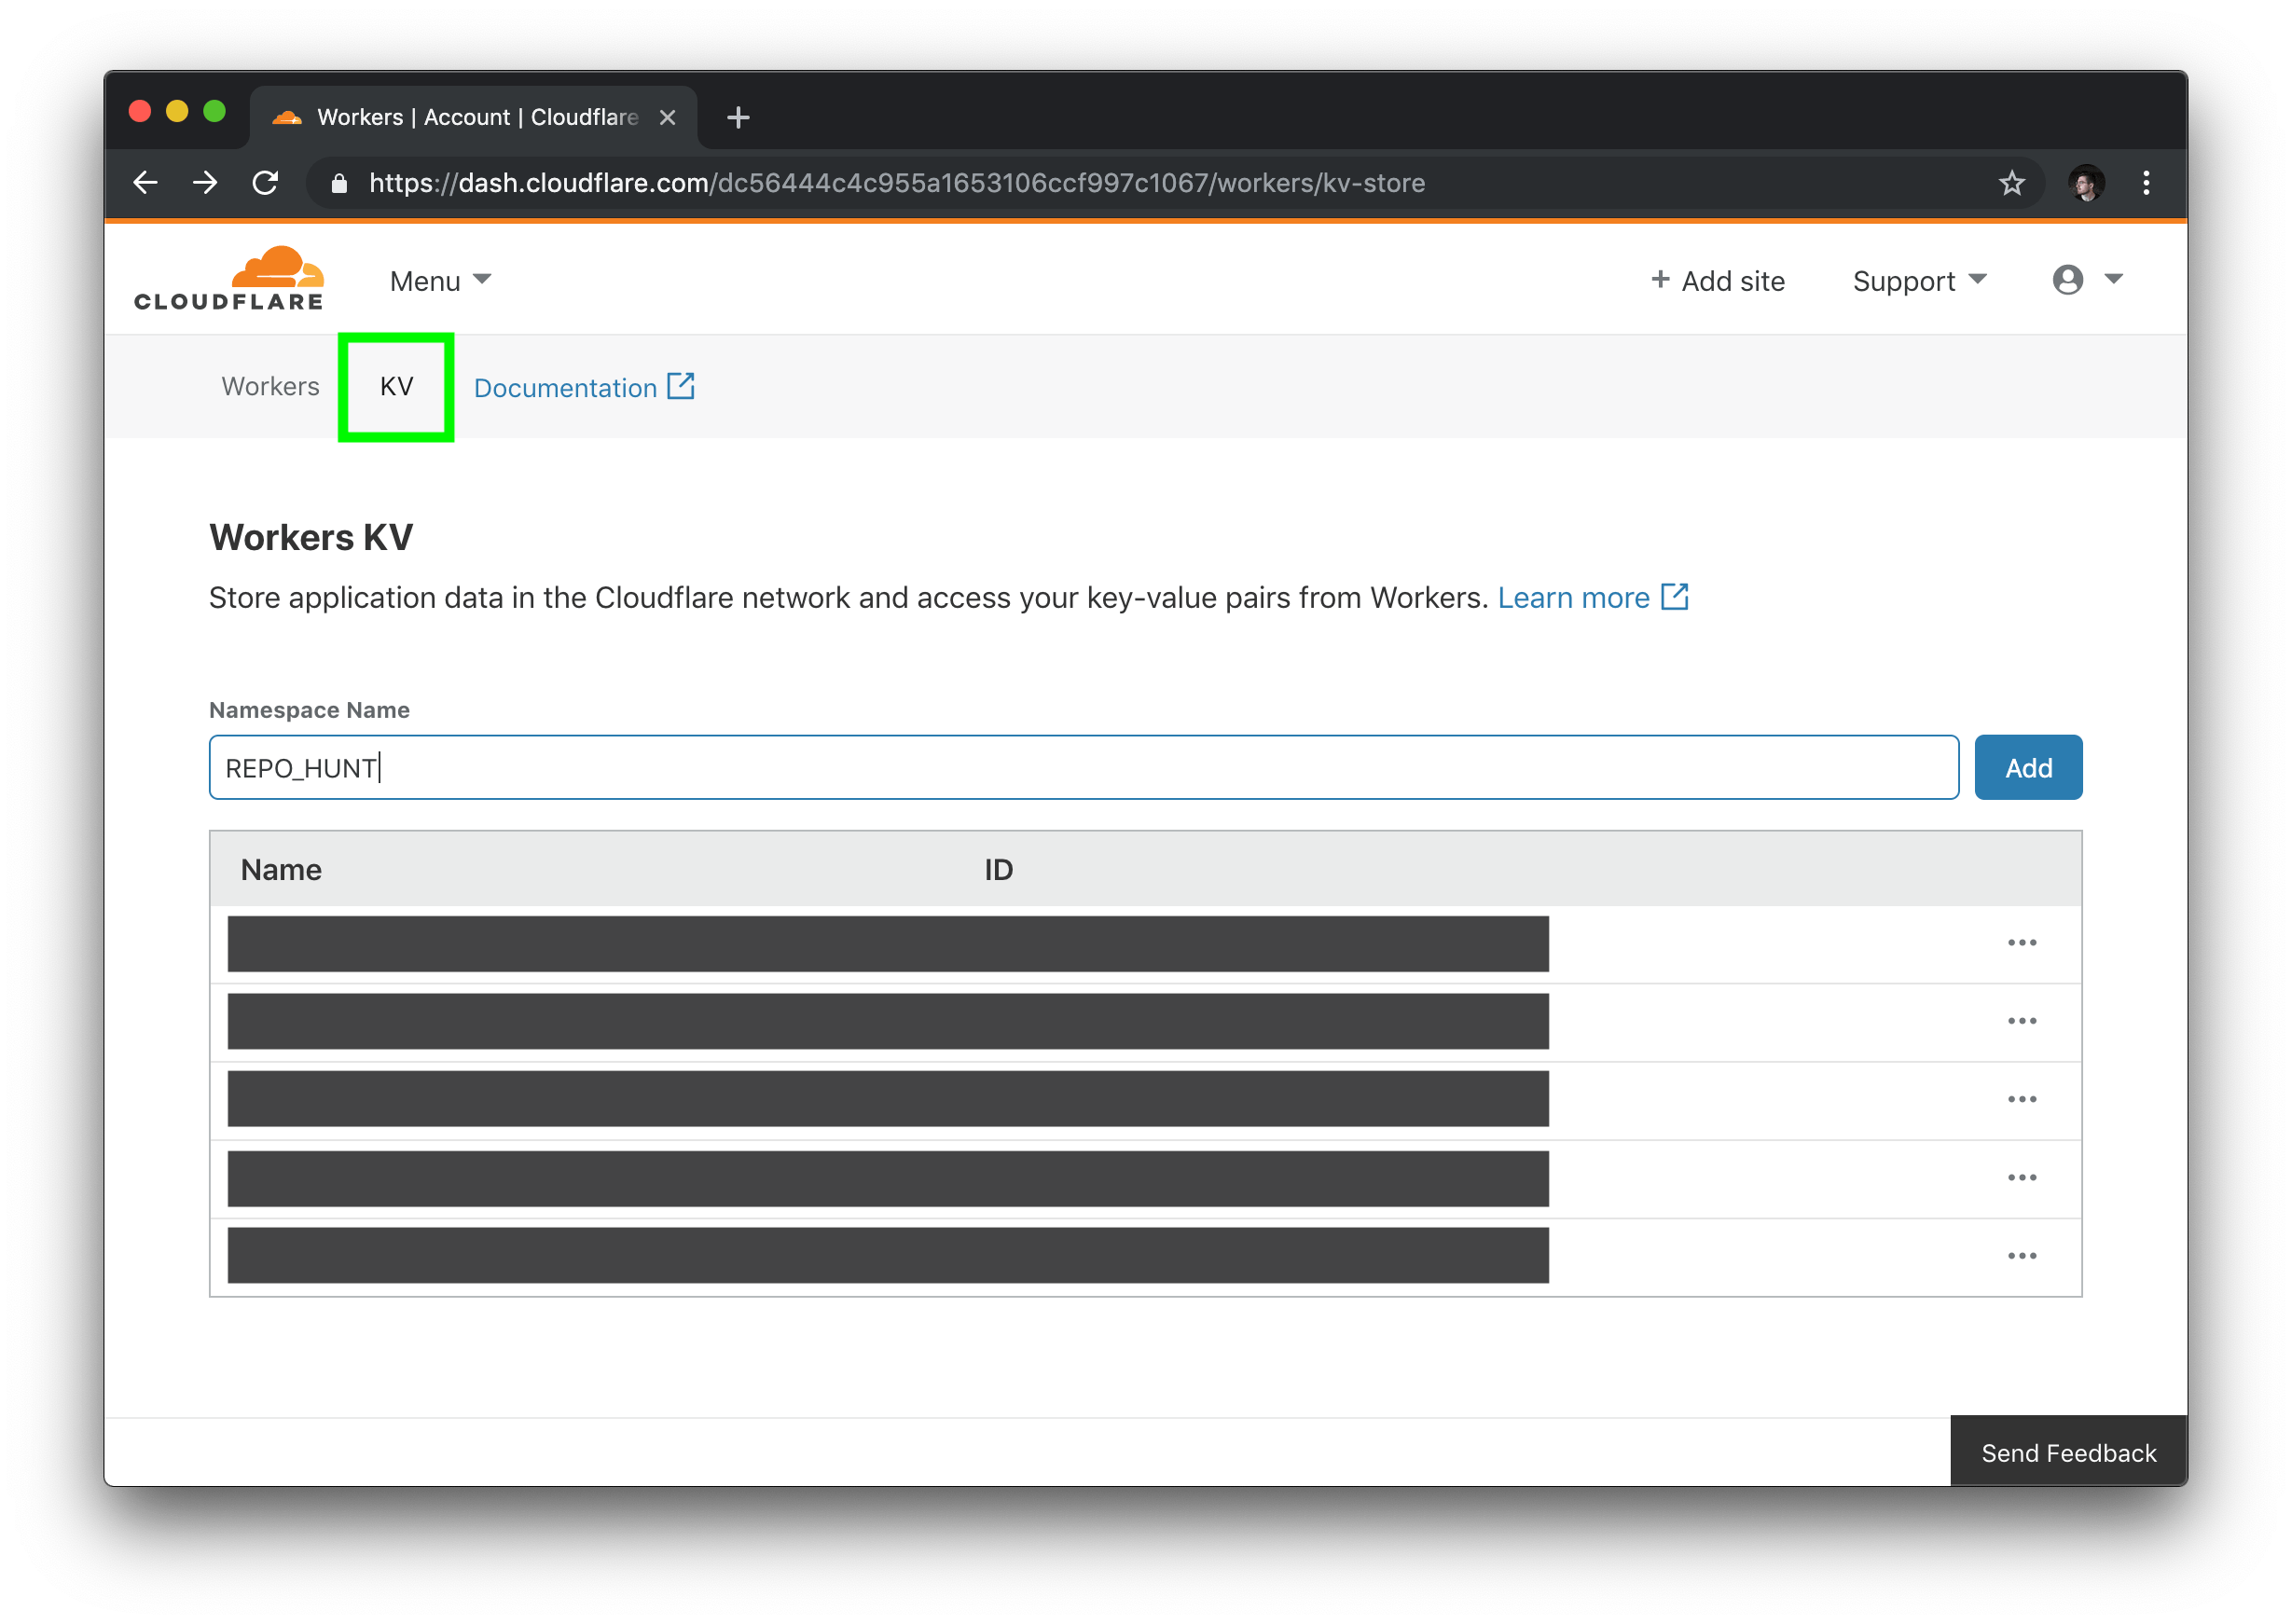Click the Cloudflare logo
Image resolution: width=2292 pixels, height=1624 pixels.
pos(229,279)
